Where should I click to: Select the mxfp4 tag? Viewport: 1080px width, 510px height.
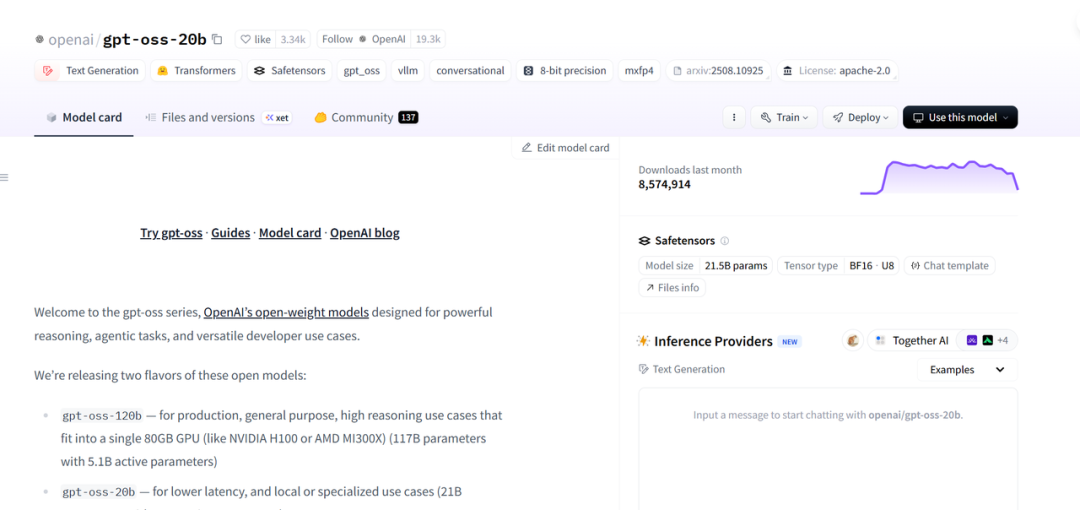click(x=639, y=70)
